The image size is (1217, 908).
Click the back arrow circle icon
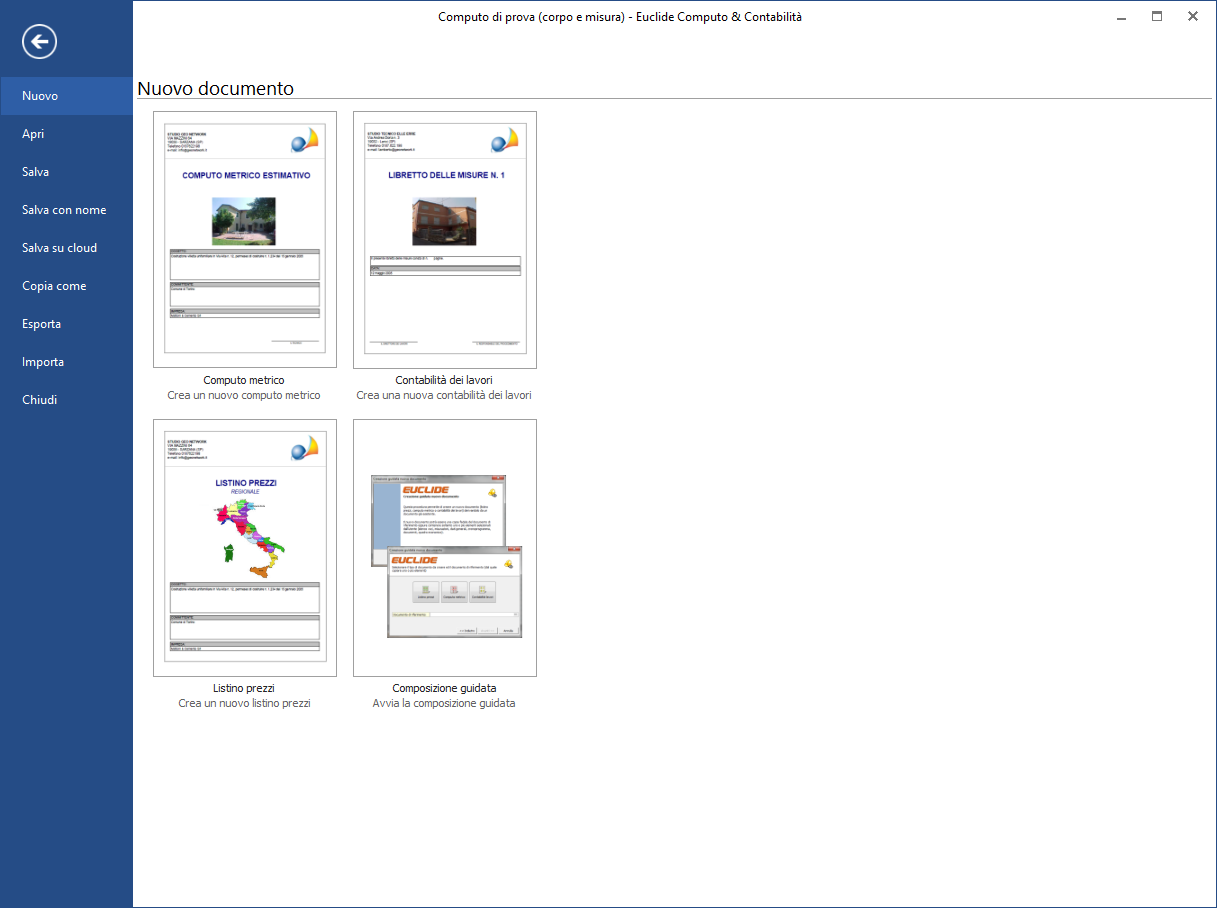point(40,41)
